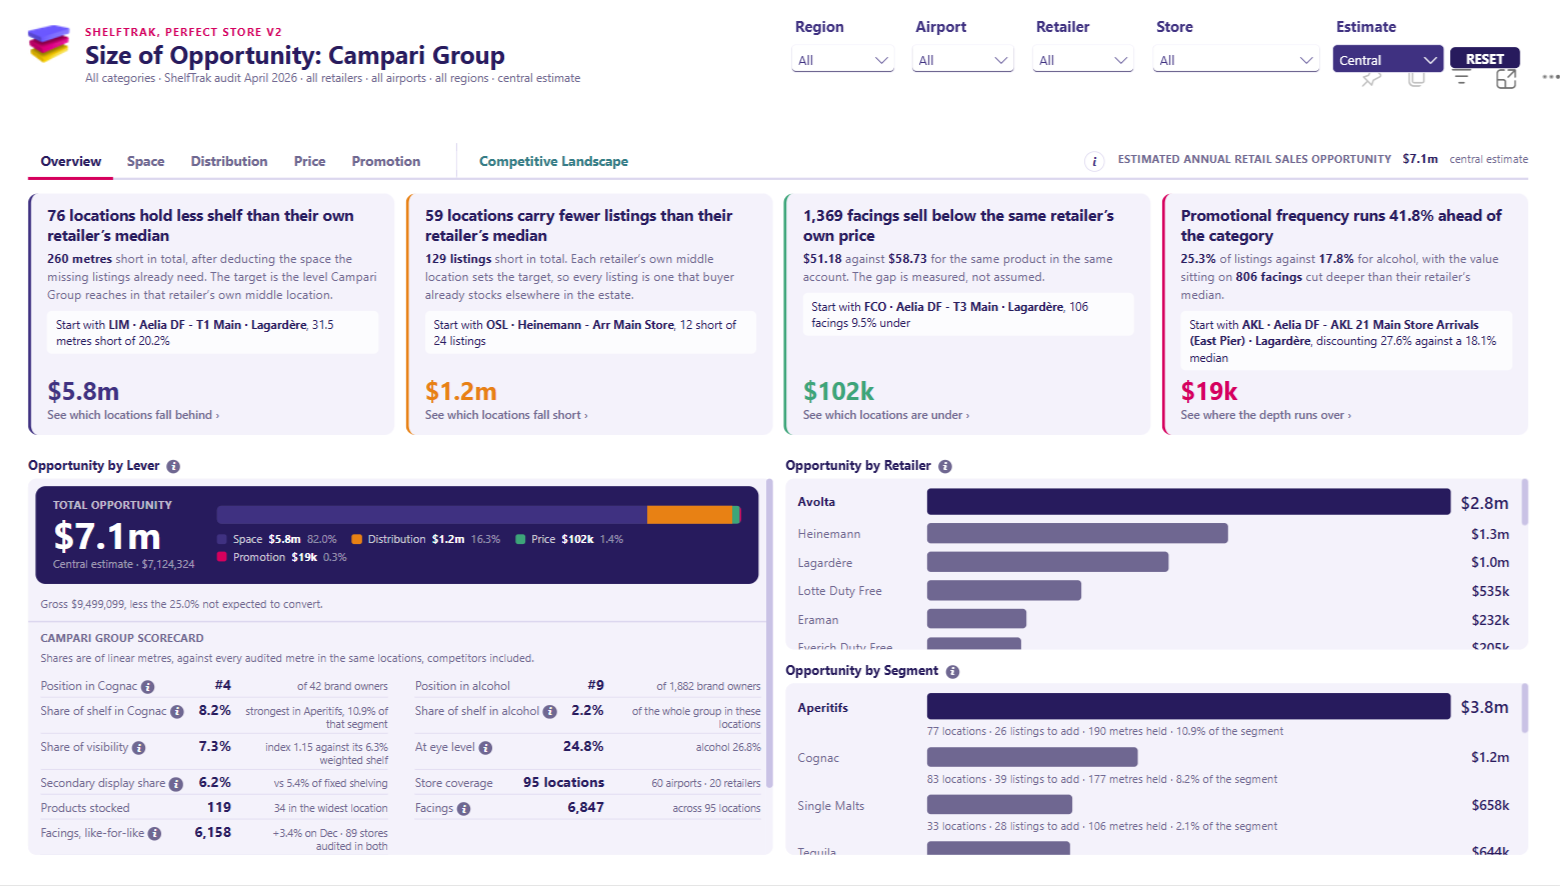Pin the visual using the pin icon
Viewport: 1560px width, 886px height.
click(1371, 79)
